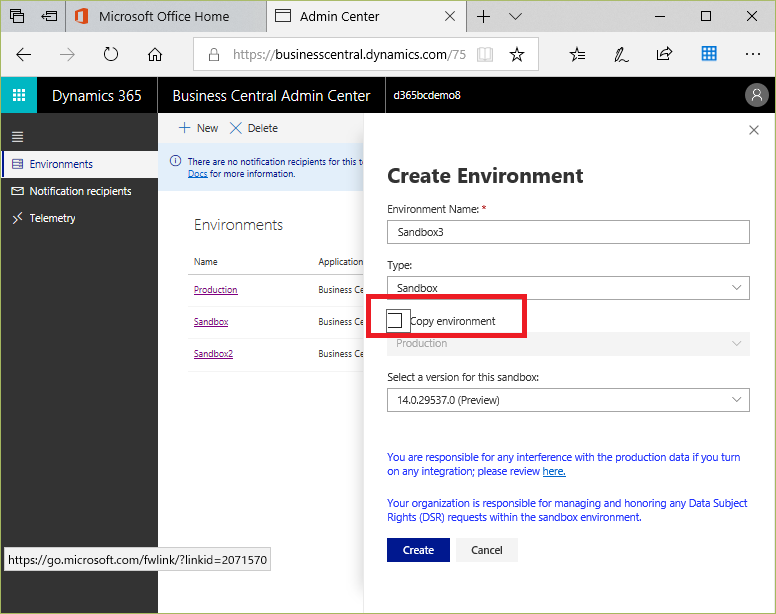Close the Admin Center tab
Viewport: 776px width, 614px height.
(450, 16)
